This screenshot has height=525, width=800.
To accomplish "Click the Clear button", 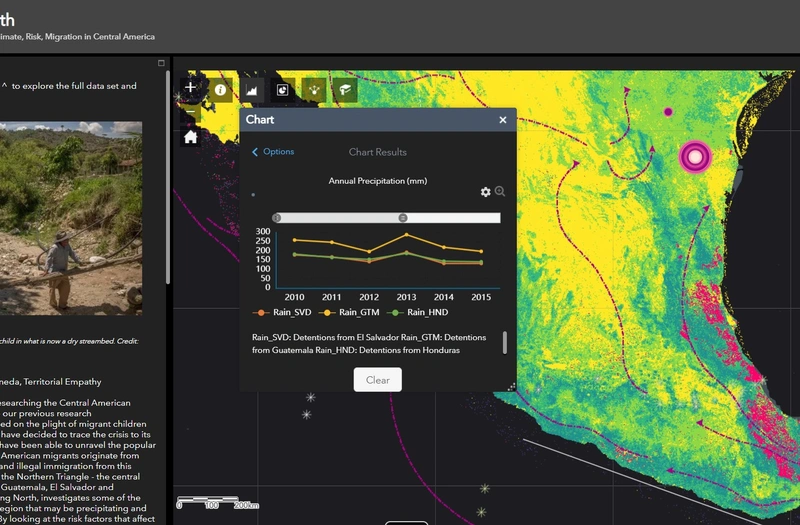I will coord(378,380).
